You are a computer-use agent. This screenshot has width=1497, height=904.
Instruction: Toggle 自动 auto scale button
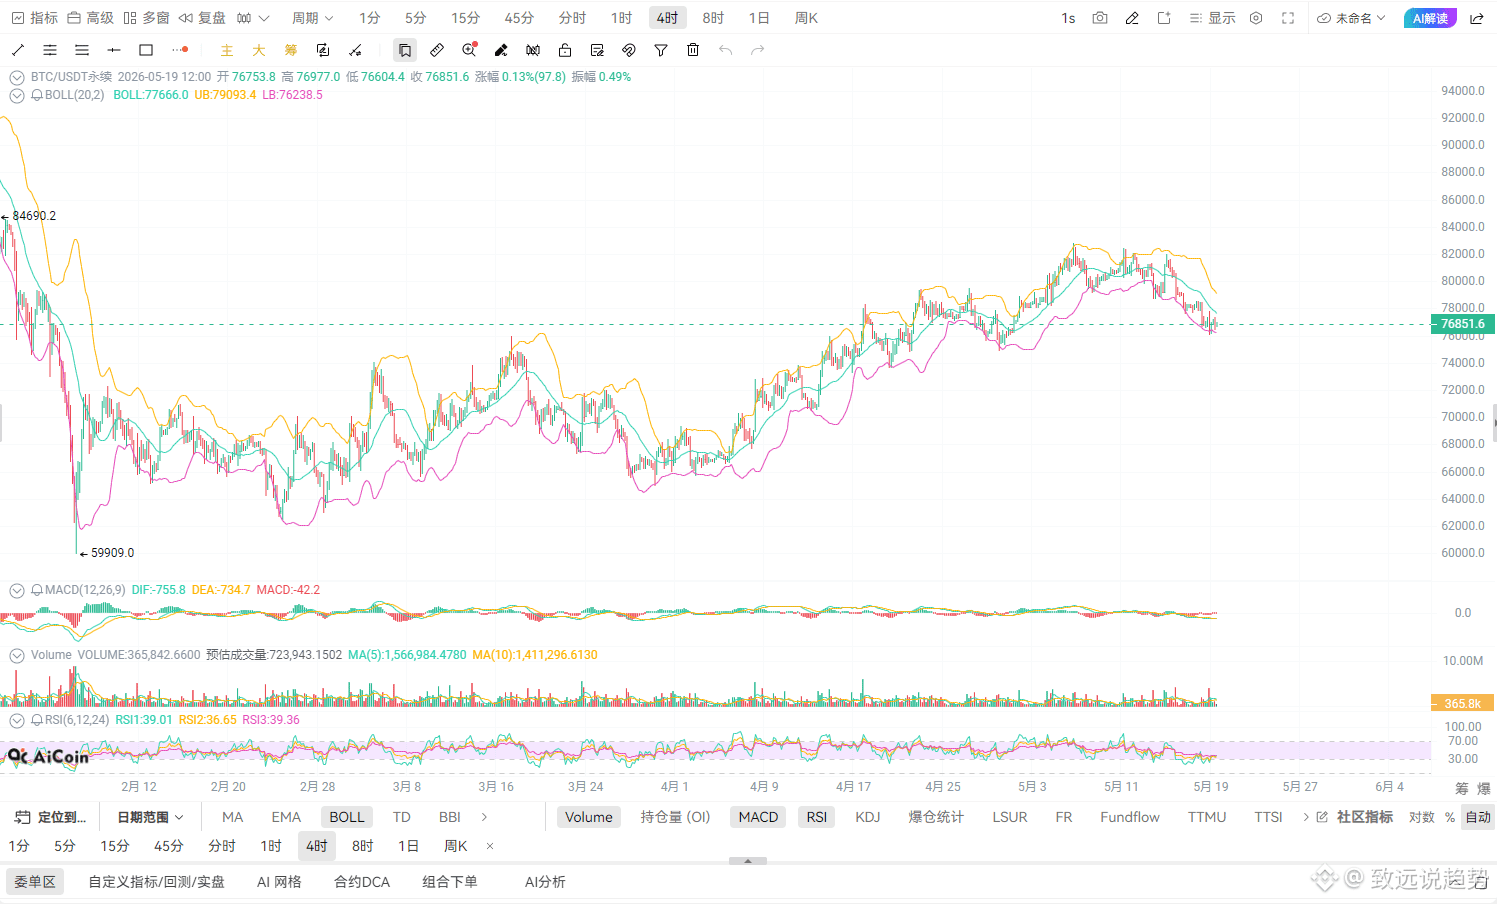1478,817
